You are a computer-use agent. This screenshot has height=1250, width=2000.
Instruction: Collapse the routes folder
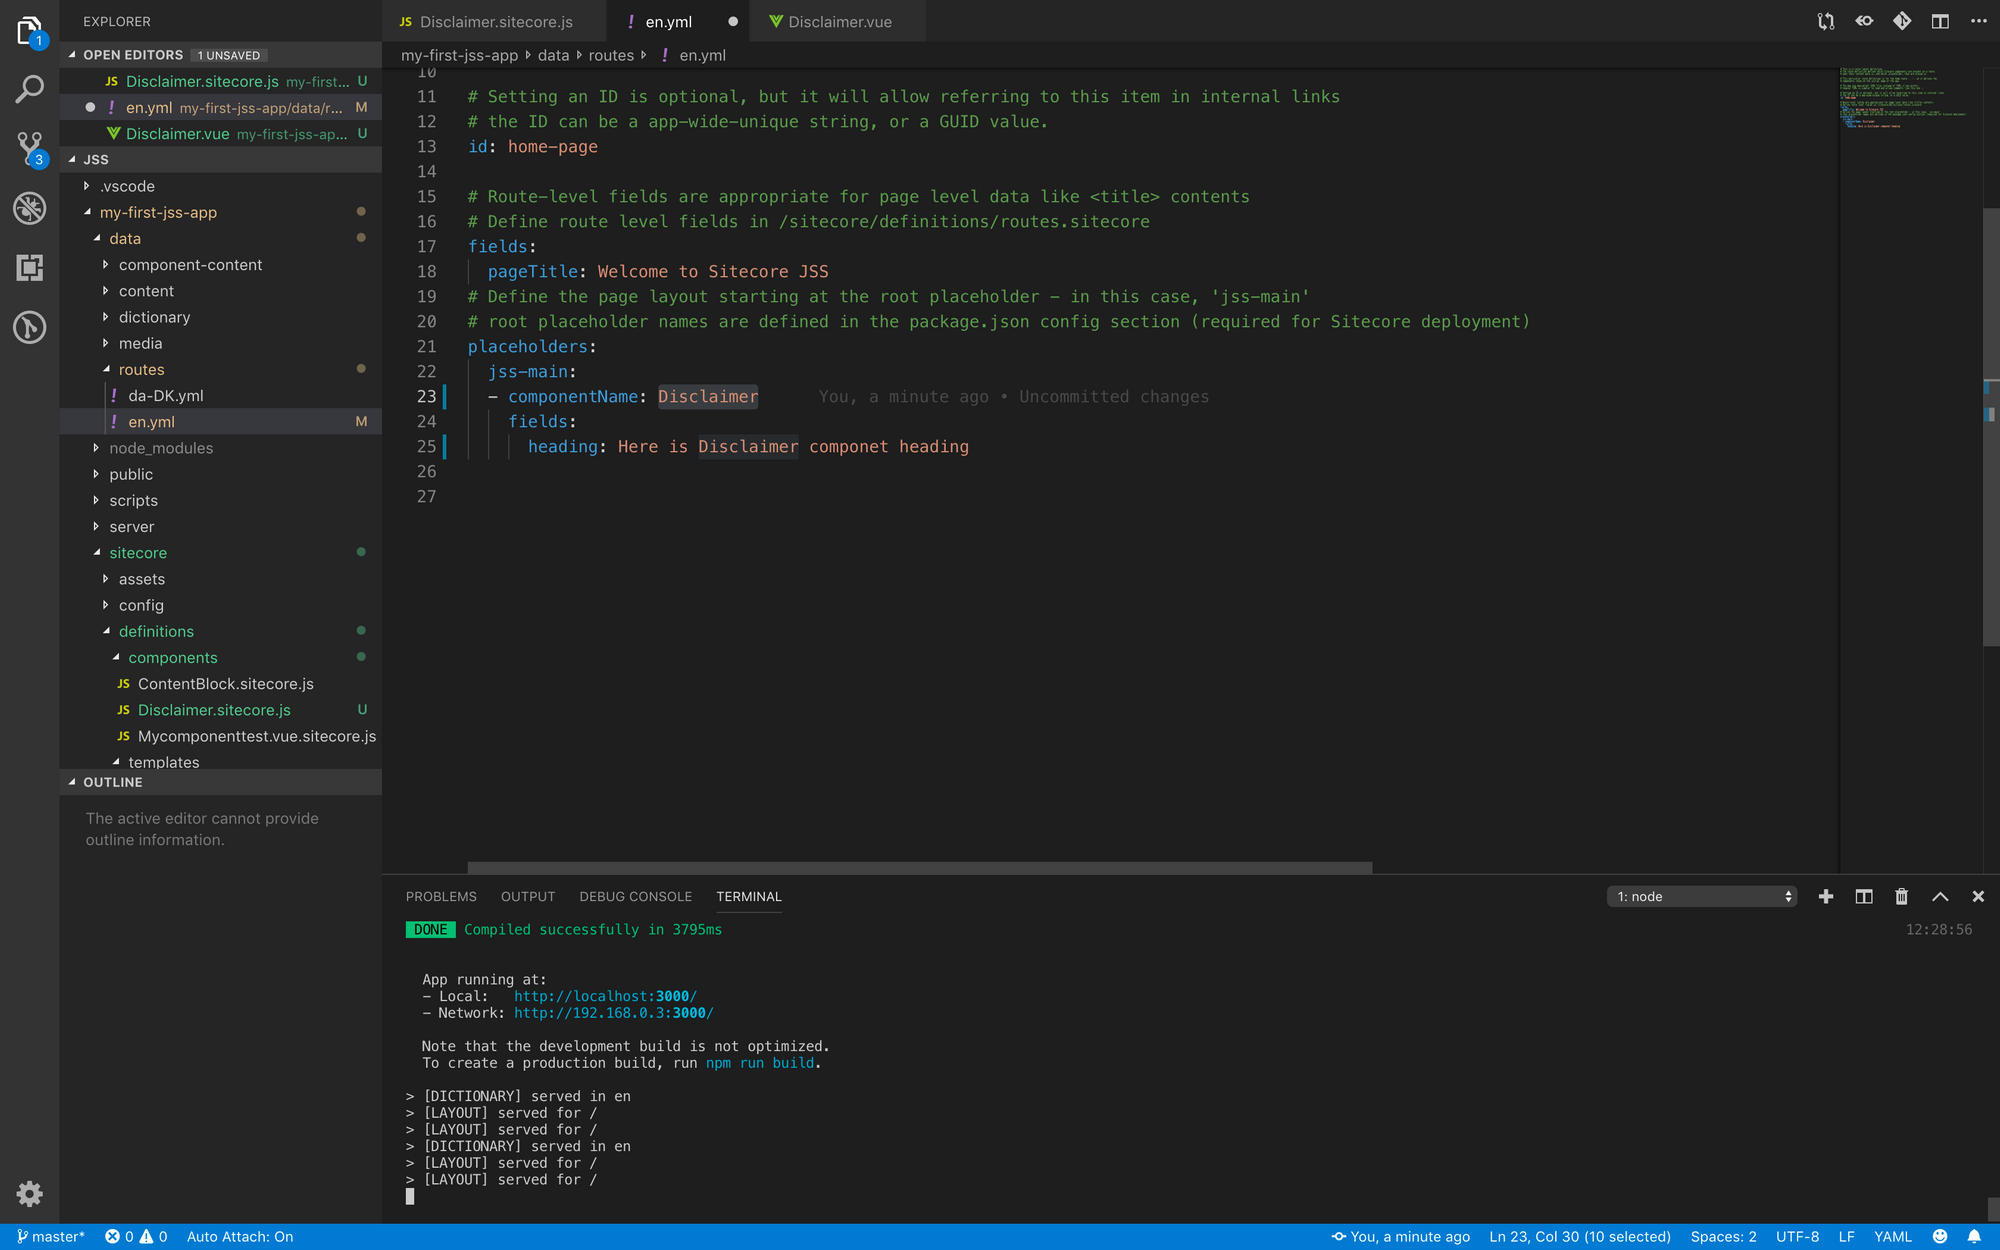pos(220,369)
